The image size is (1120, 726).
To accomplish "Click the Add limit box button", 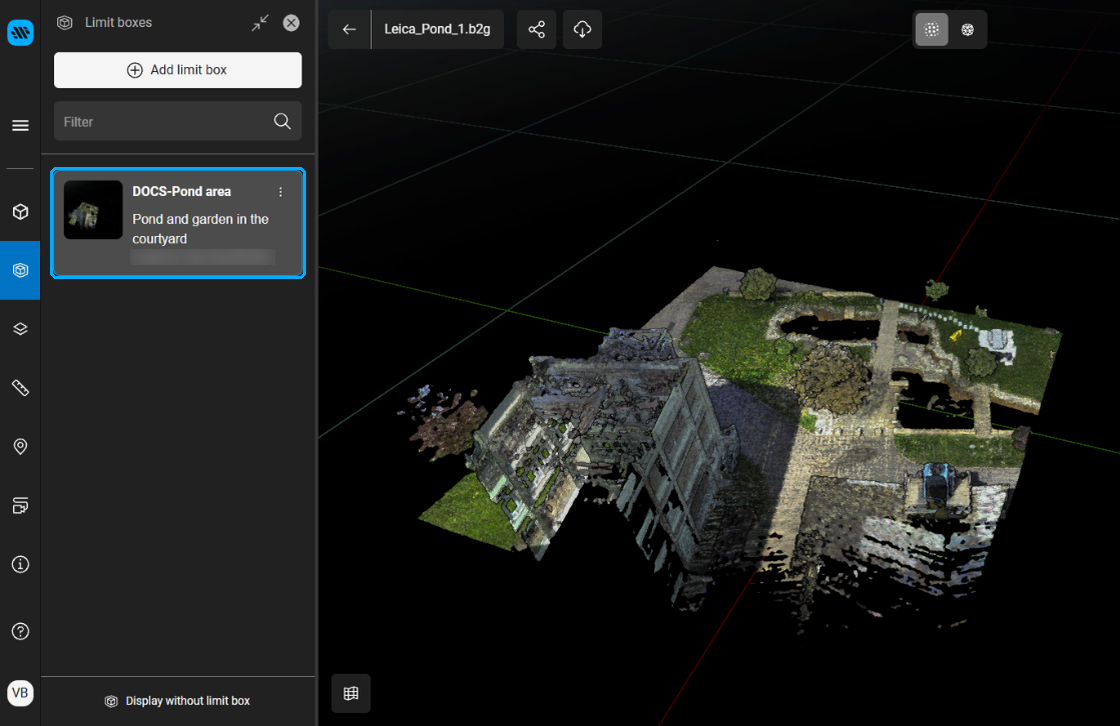I will [178, 70].
